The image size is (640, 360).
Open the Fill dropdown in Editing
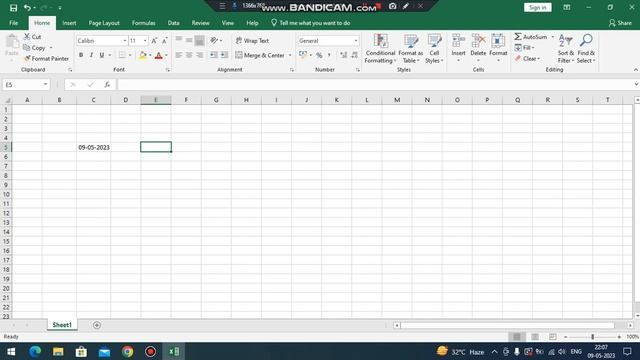(x=524, y=48)
